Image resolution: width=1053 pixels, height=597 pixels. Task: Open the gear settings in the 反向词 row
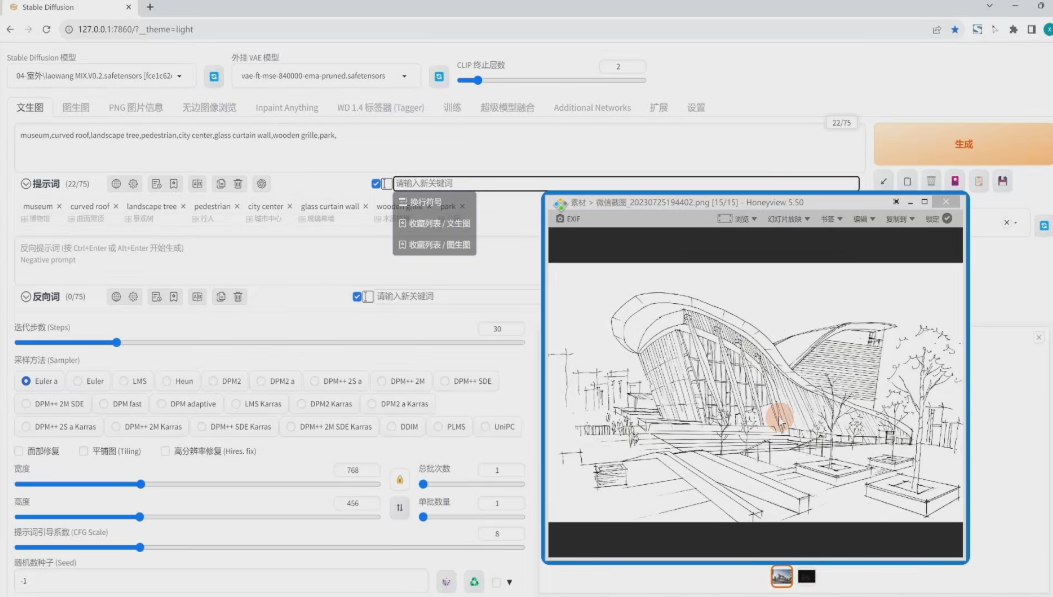click(133, 296)
